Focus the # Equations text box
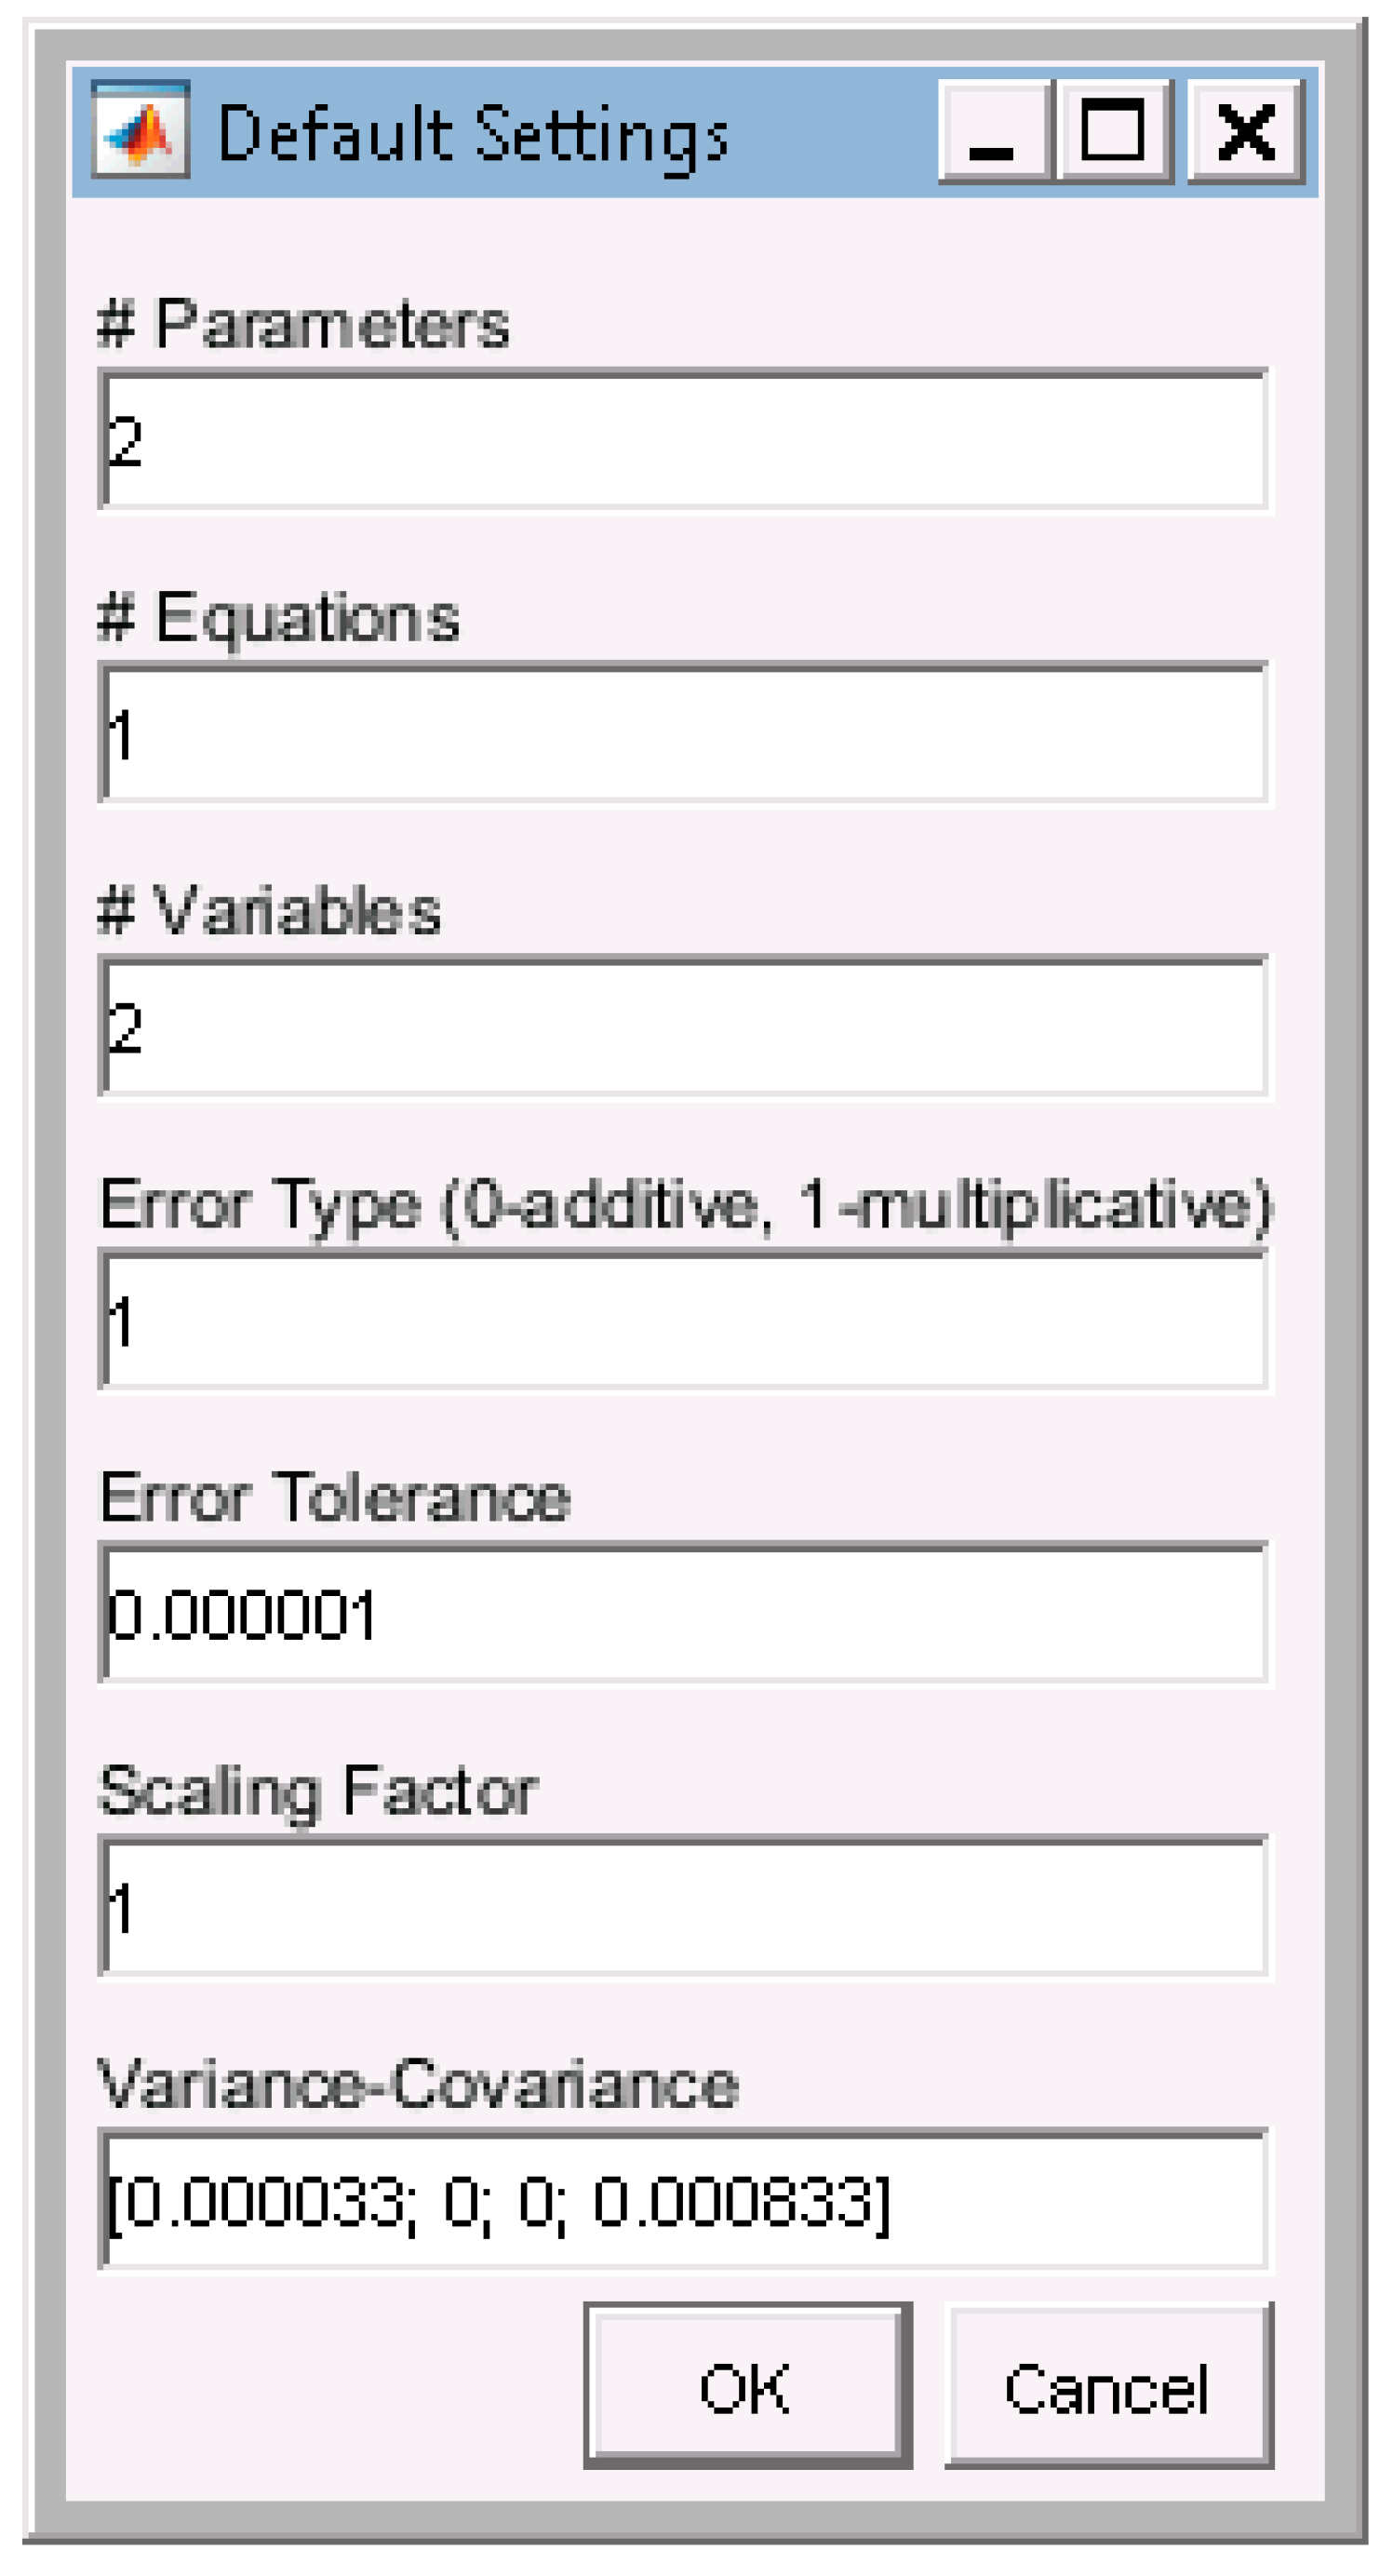Screen dimensions: 1393x2576 coord(684,734)
